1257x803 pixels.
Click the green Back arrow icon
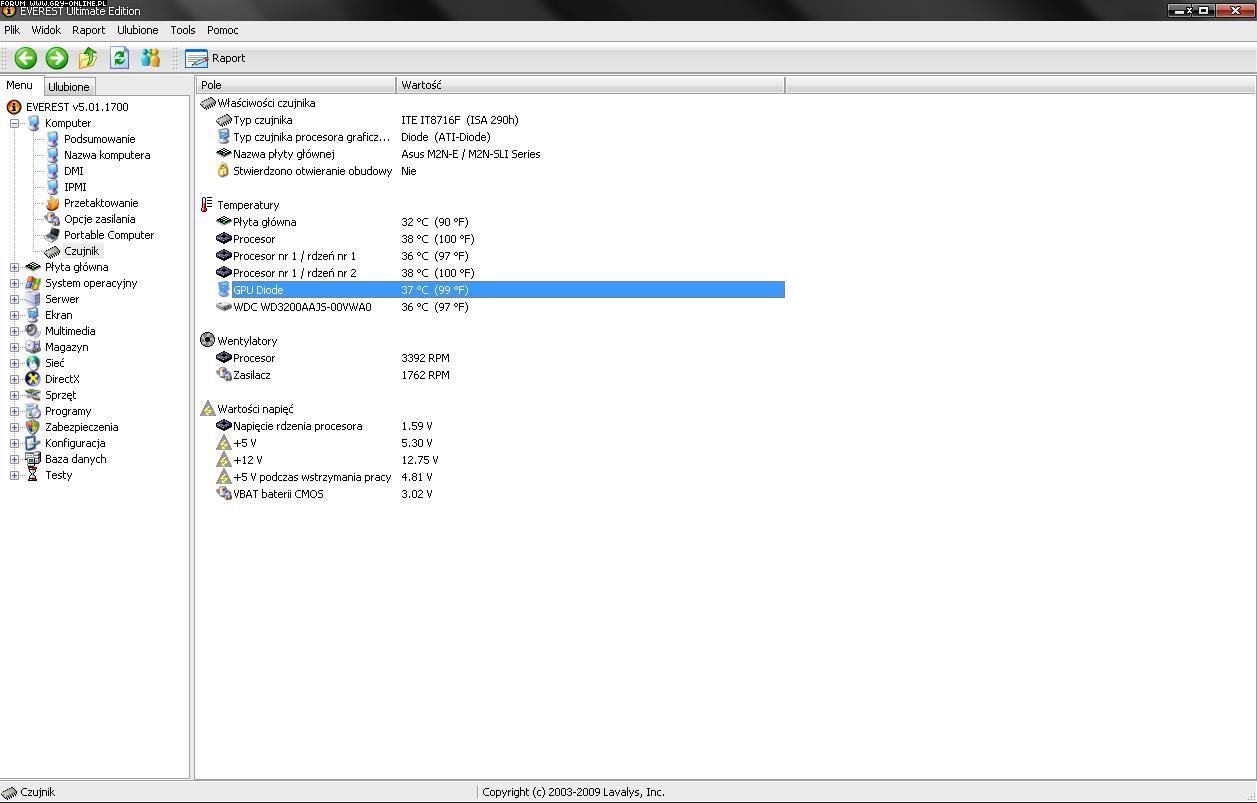pos(26,58)
